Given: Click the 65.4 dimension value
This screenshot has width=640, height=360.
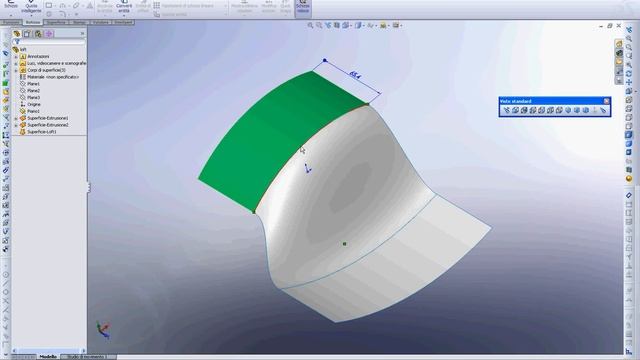Looking at the screenshot, I should [x=355, y=75].
